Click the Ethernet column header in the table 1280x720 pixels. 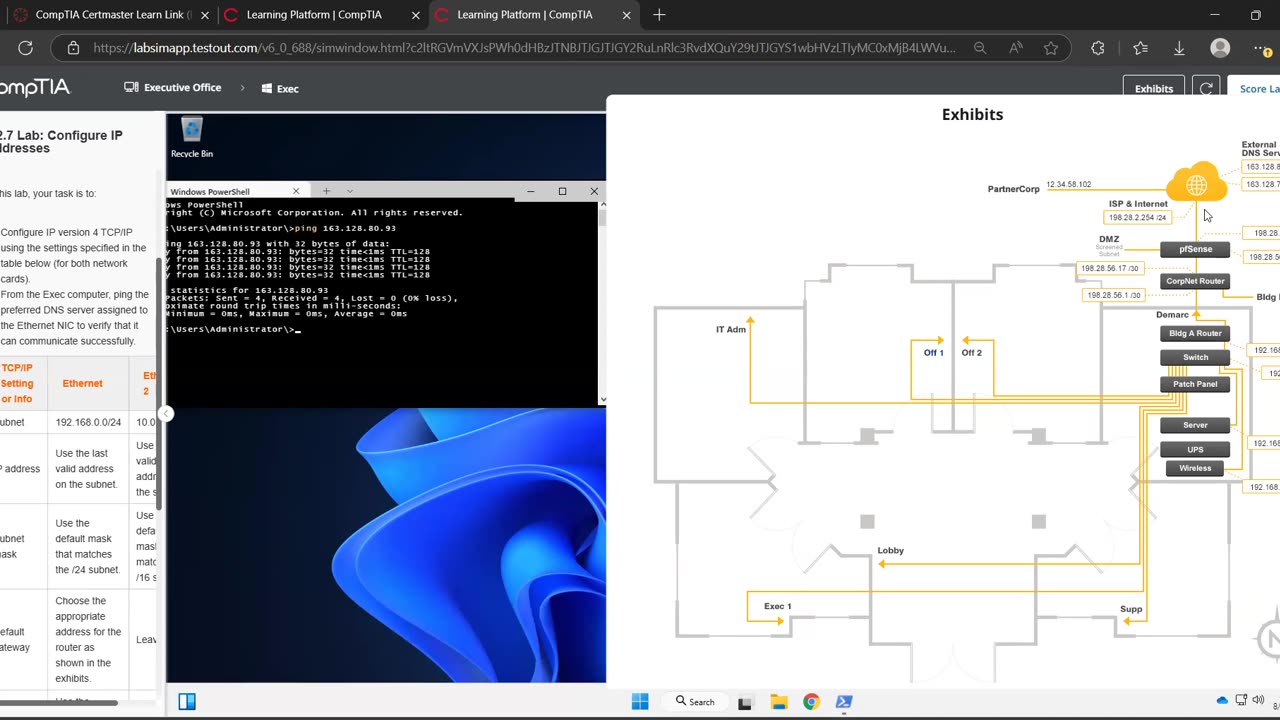(82, 383)
